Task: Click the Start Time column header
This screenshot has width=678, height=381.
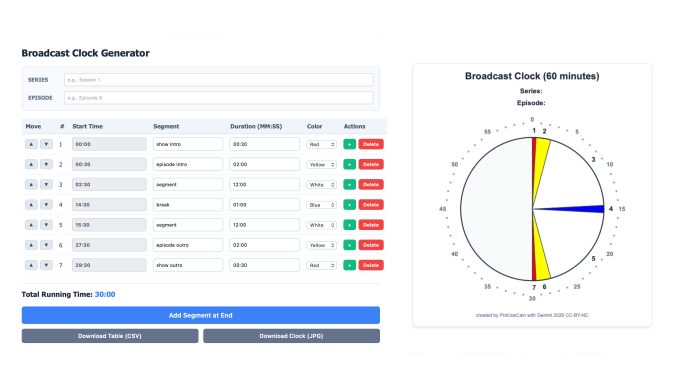Action: coord(87,126)
